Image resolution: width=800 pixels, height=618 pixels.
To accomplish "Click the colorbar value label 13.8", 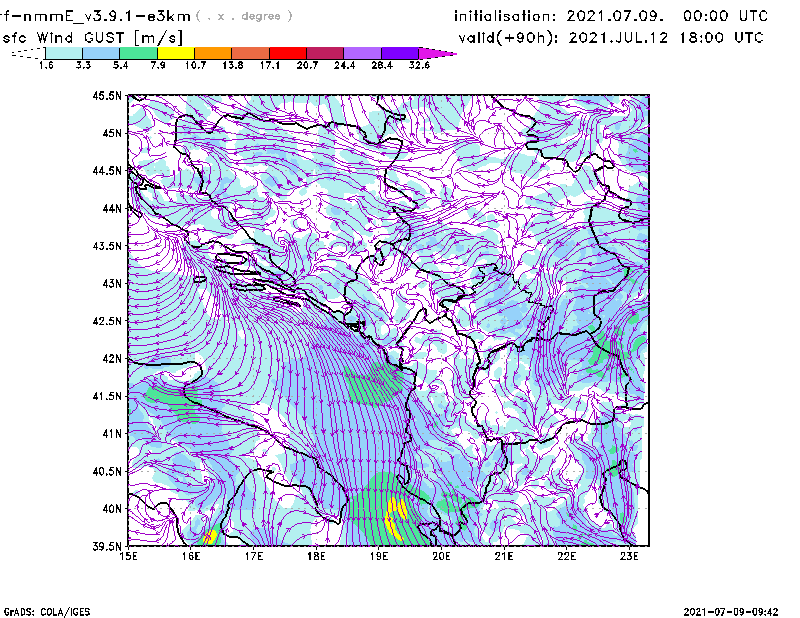I will point(233,65).
